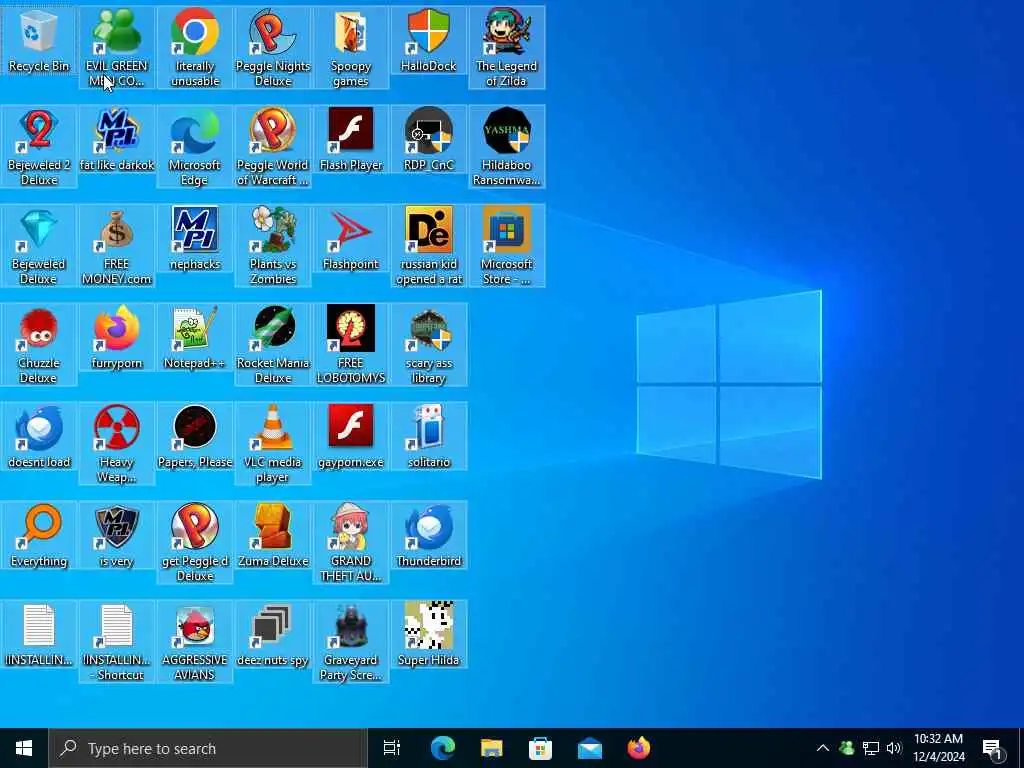Select the Everything search icon
Image resolution: width=1024 pixels, height=768 pixels.
pos(39,537)
